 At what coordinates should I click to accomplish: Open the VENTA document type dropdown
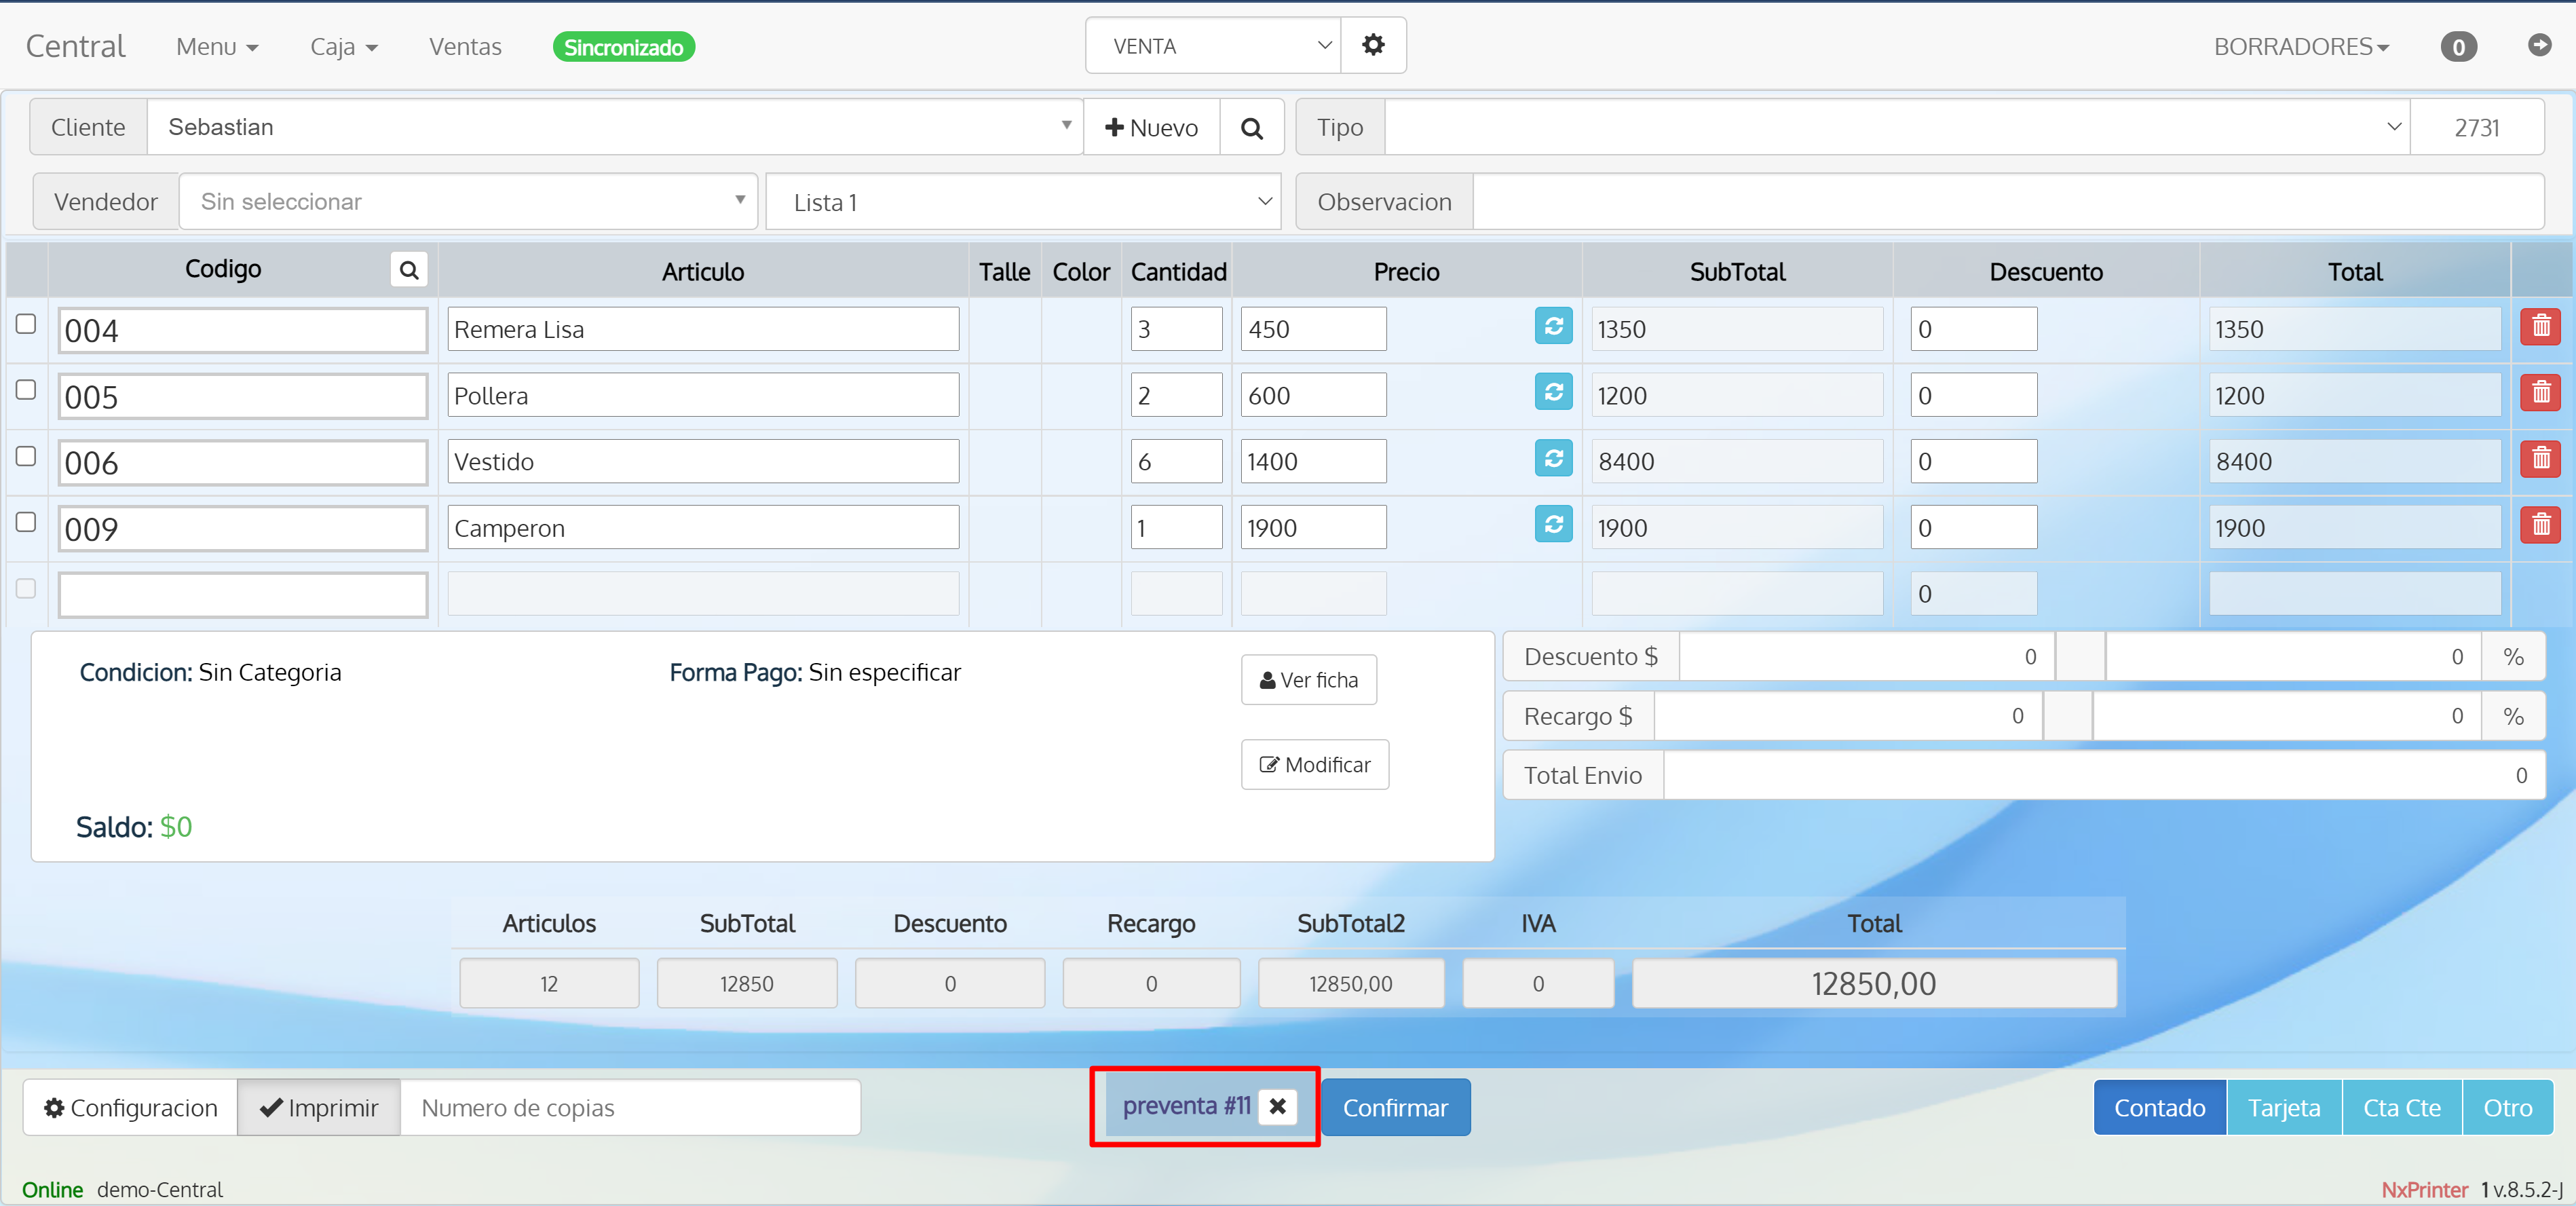(1212, 45)
